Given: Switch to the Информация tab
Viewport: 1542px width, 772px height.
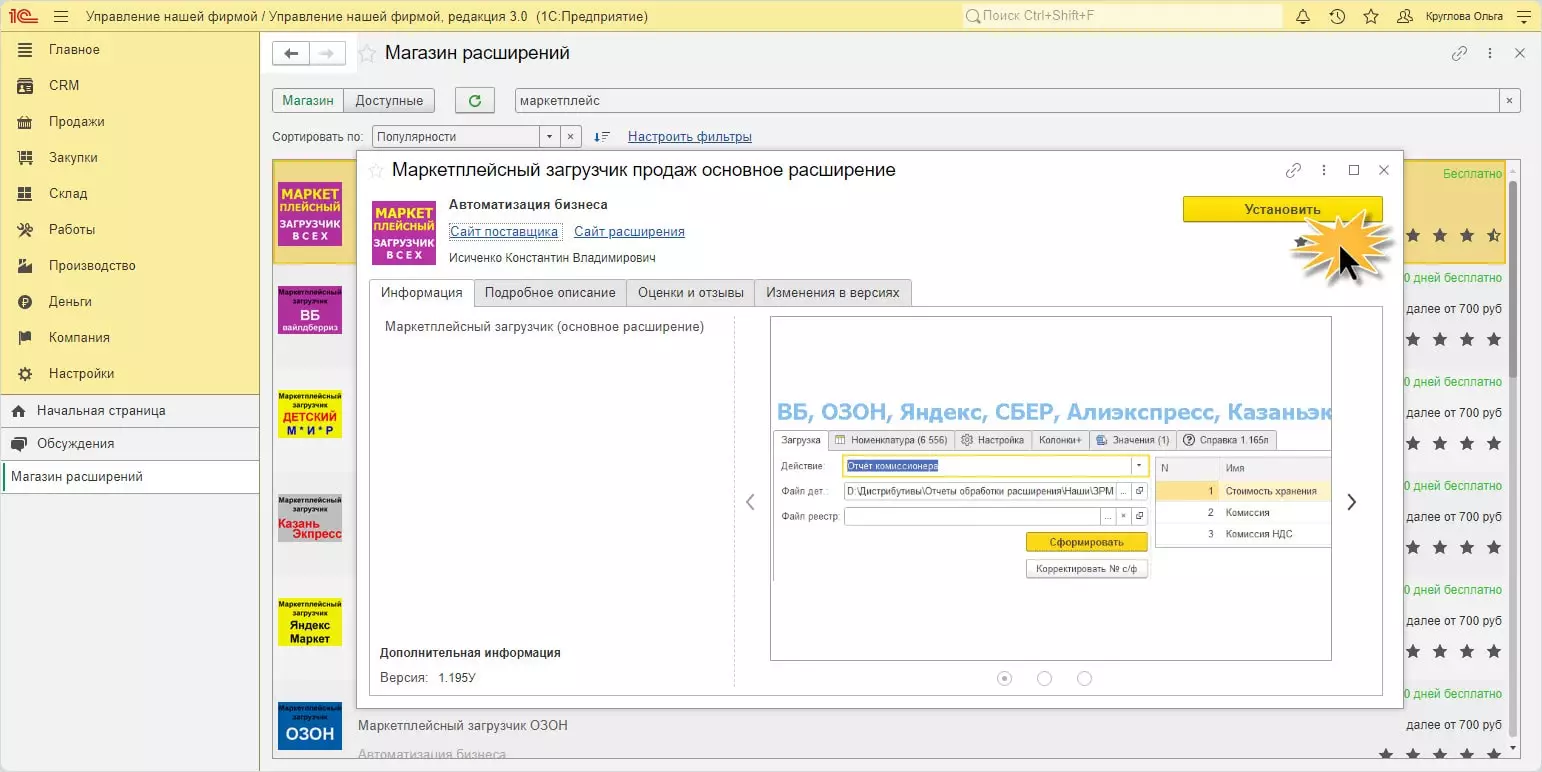Looking at the screenshot, I should pyautogui.click(x=421, y=293).
